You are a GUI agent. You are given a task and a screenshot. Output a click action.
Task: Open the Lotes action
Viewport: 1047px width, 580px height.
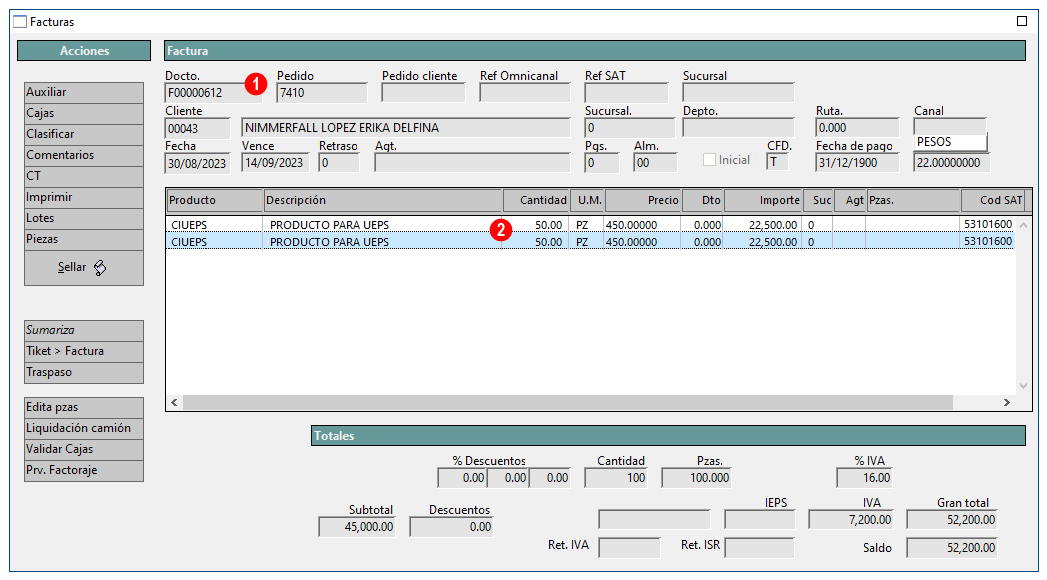[83, 218]
